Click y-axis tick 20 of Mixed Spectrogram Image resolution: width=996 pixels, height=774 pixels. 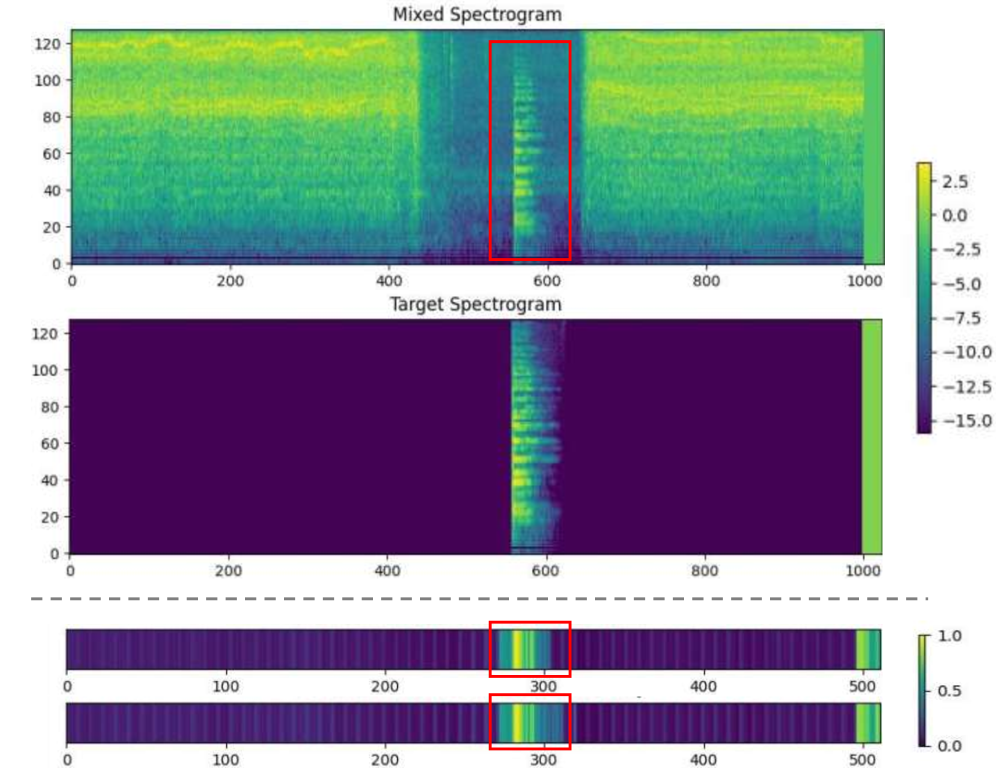pyautogui.click(x=52, y=227)
